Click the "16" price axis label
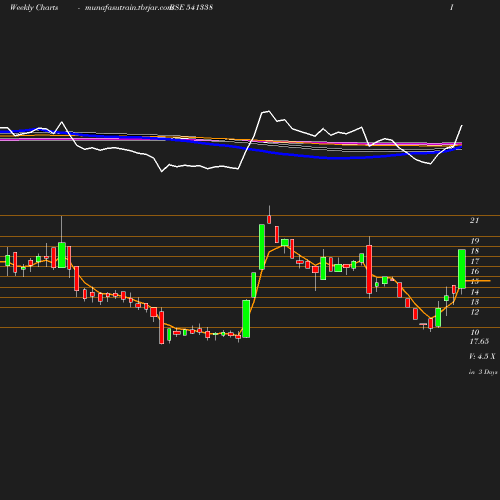This screenshot has height=500, width=500. pyautogui.click(x=475, y=271)
